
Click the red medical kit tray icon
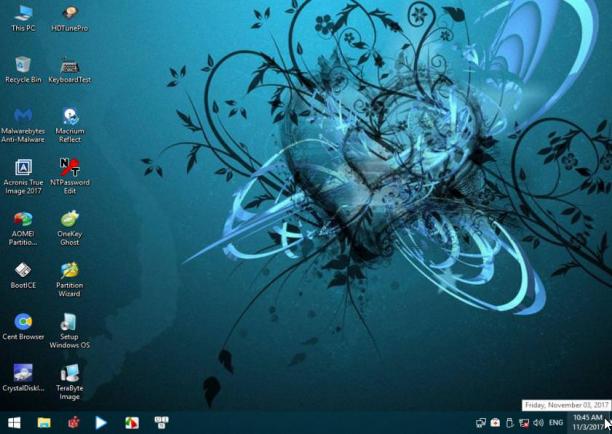click(x=495, y=422)
